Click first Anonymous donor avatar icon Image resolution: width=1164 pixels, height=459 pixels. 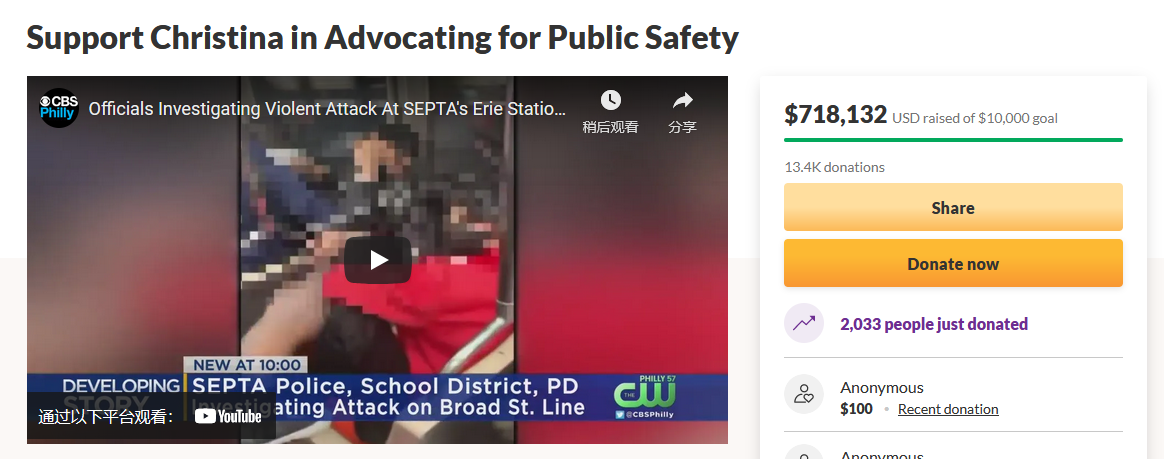[x=804, y=394]
